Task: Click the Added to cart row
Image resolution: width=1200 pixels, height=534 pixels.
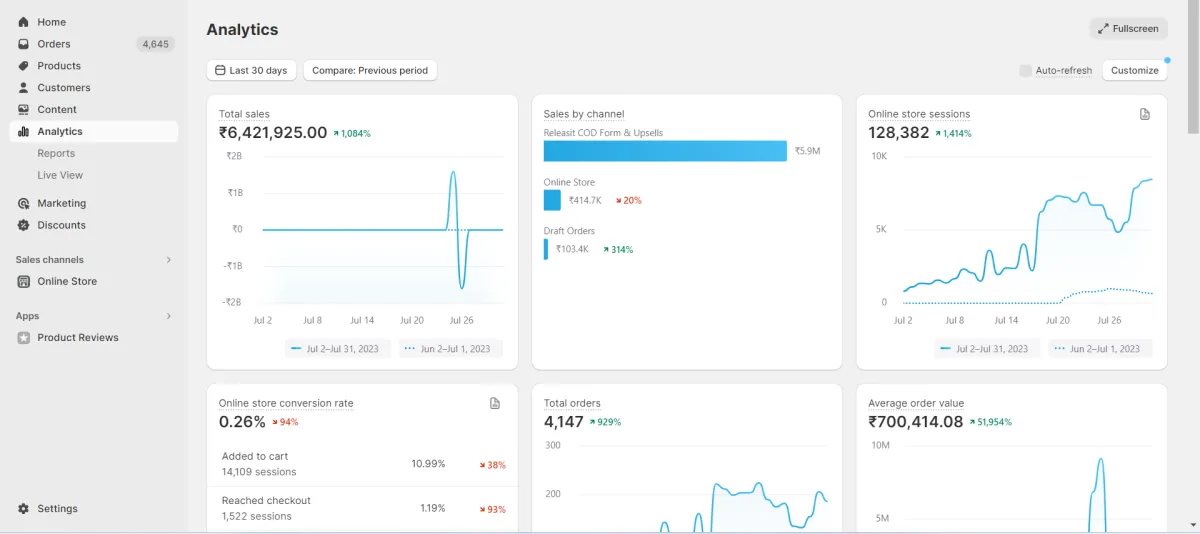Action: (363, 464)
